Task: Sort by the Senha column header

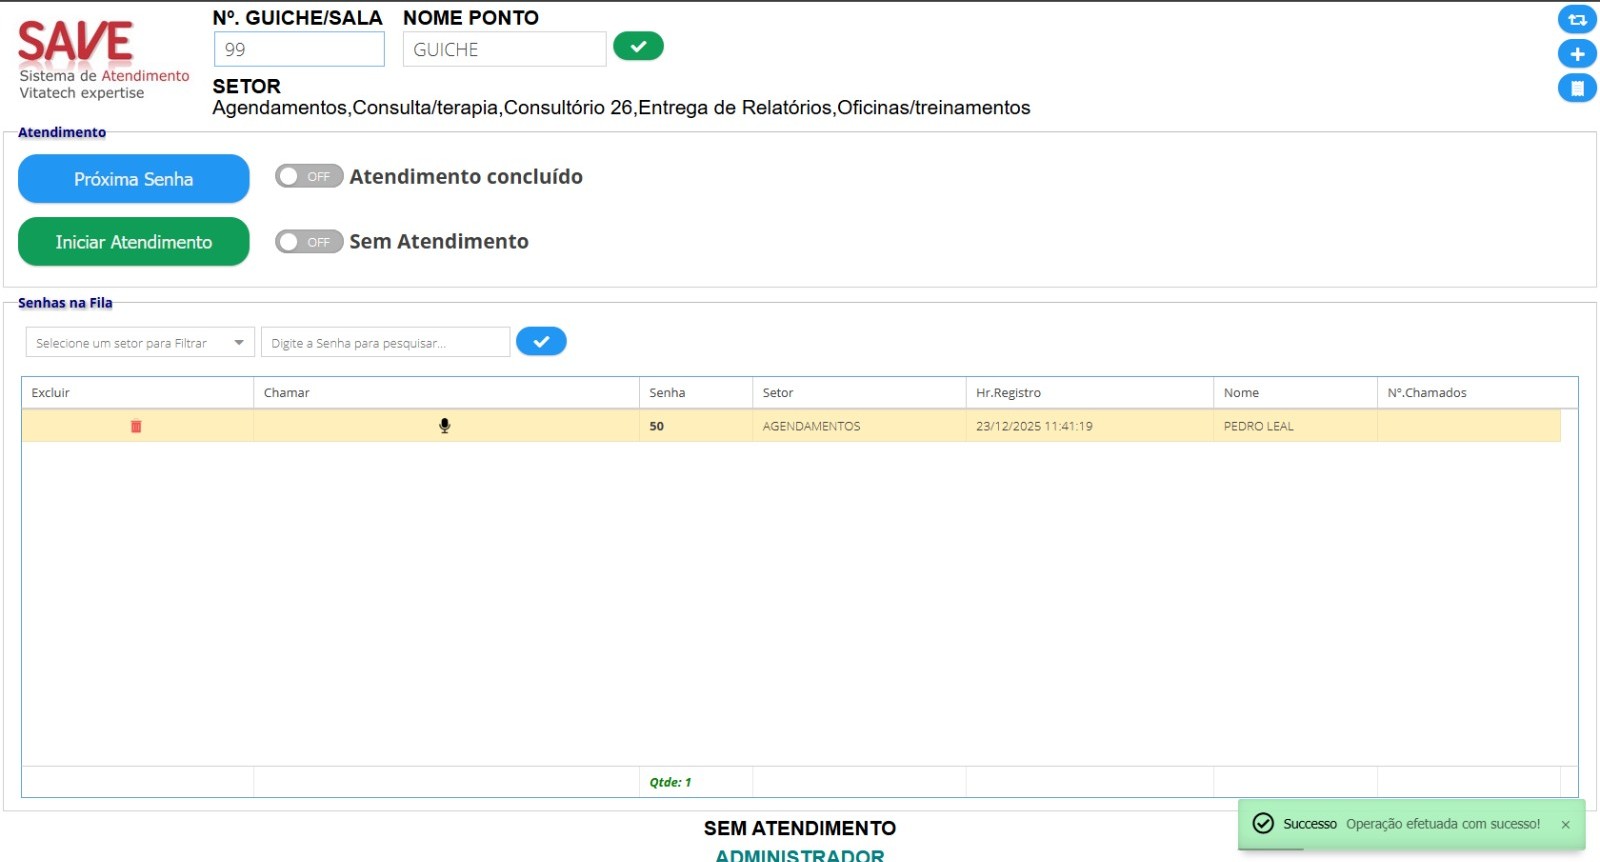Action: tap(667, 393)
